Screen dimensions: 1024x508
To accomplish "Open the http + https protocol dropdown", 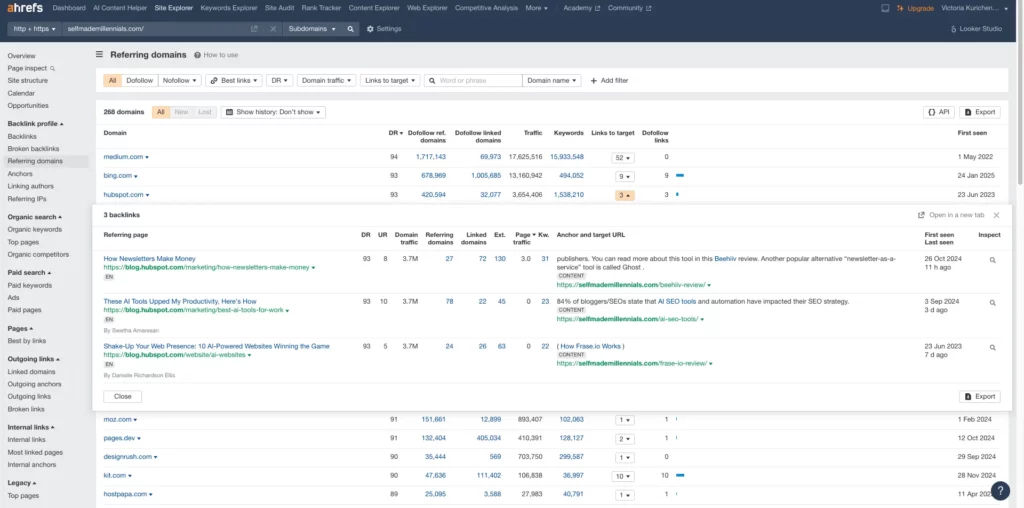I will click(35, 29).
